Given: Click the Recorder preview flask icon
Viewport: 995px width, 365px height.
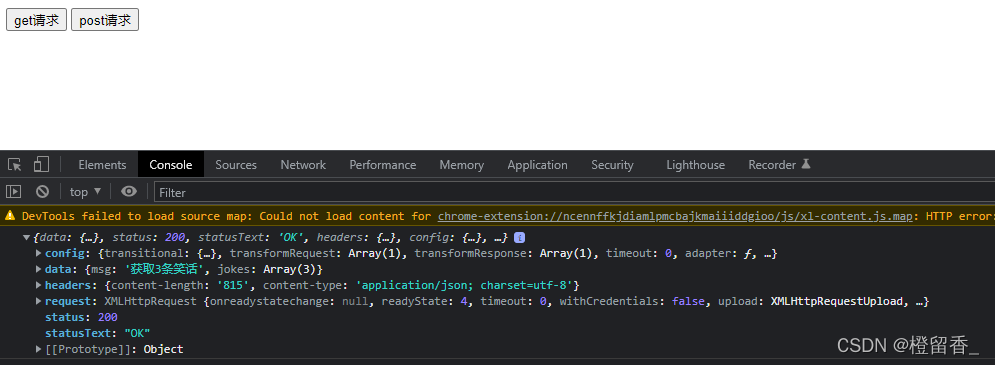Looking at the screenshot, I should coord(806,164).
